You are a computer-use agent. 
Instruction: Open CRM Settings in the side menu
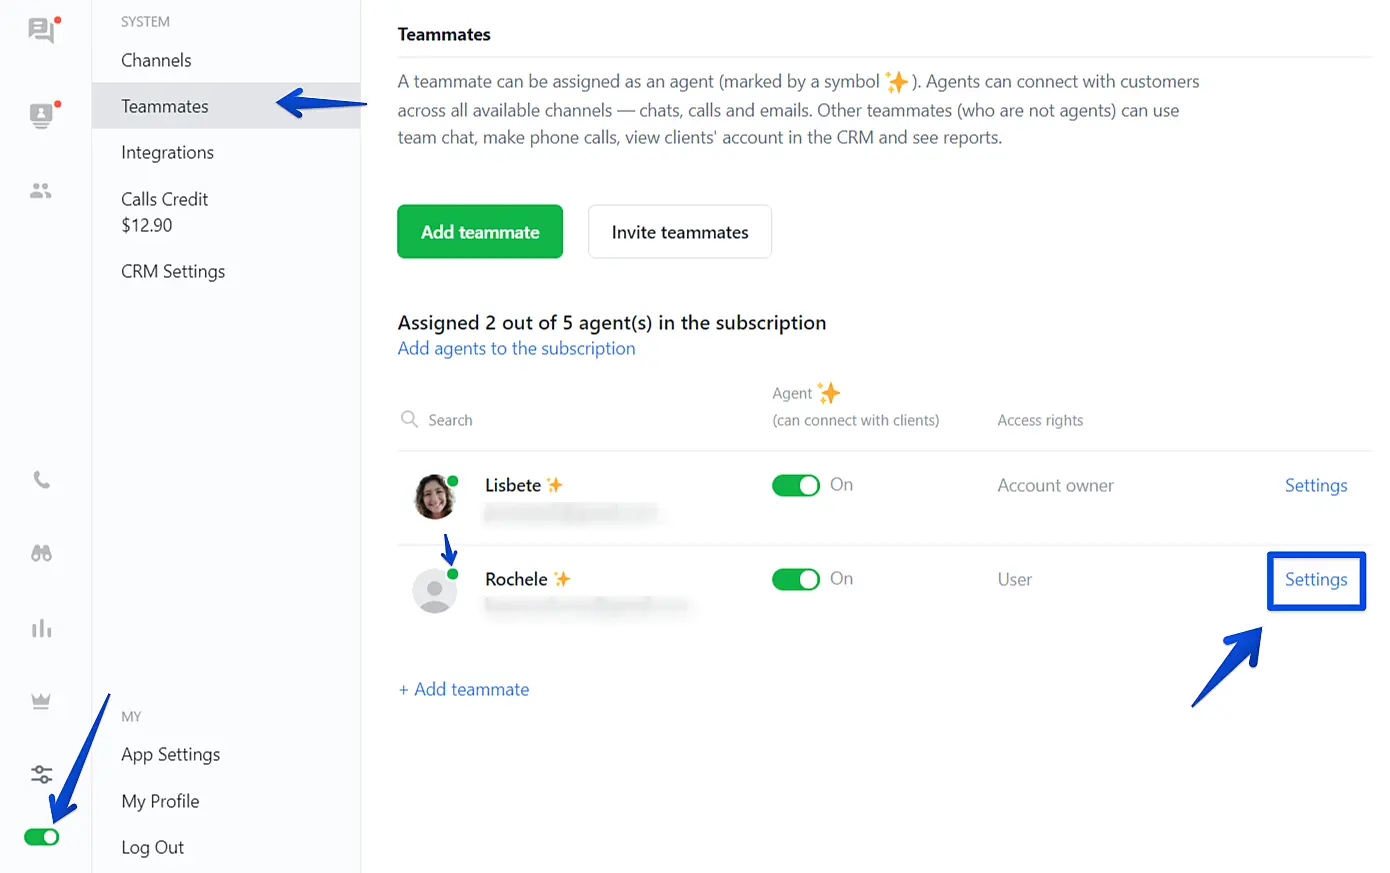click(x=173, y=271)
